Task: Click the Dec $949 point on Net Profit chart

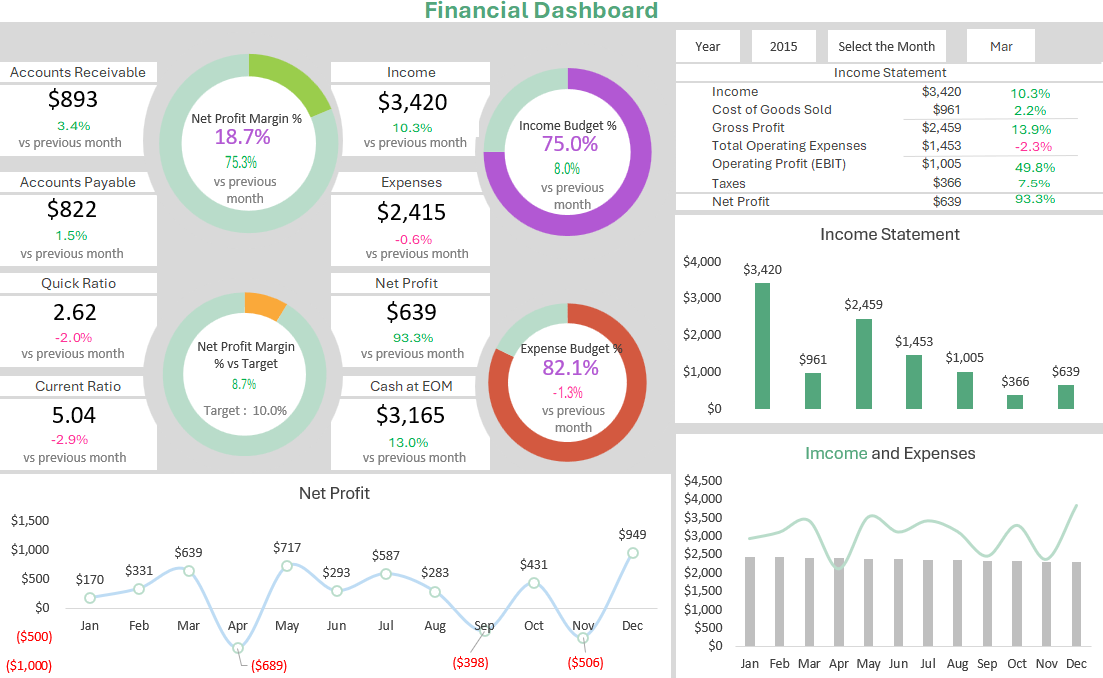Action: coord(632,552)
